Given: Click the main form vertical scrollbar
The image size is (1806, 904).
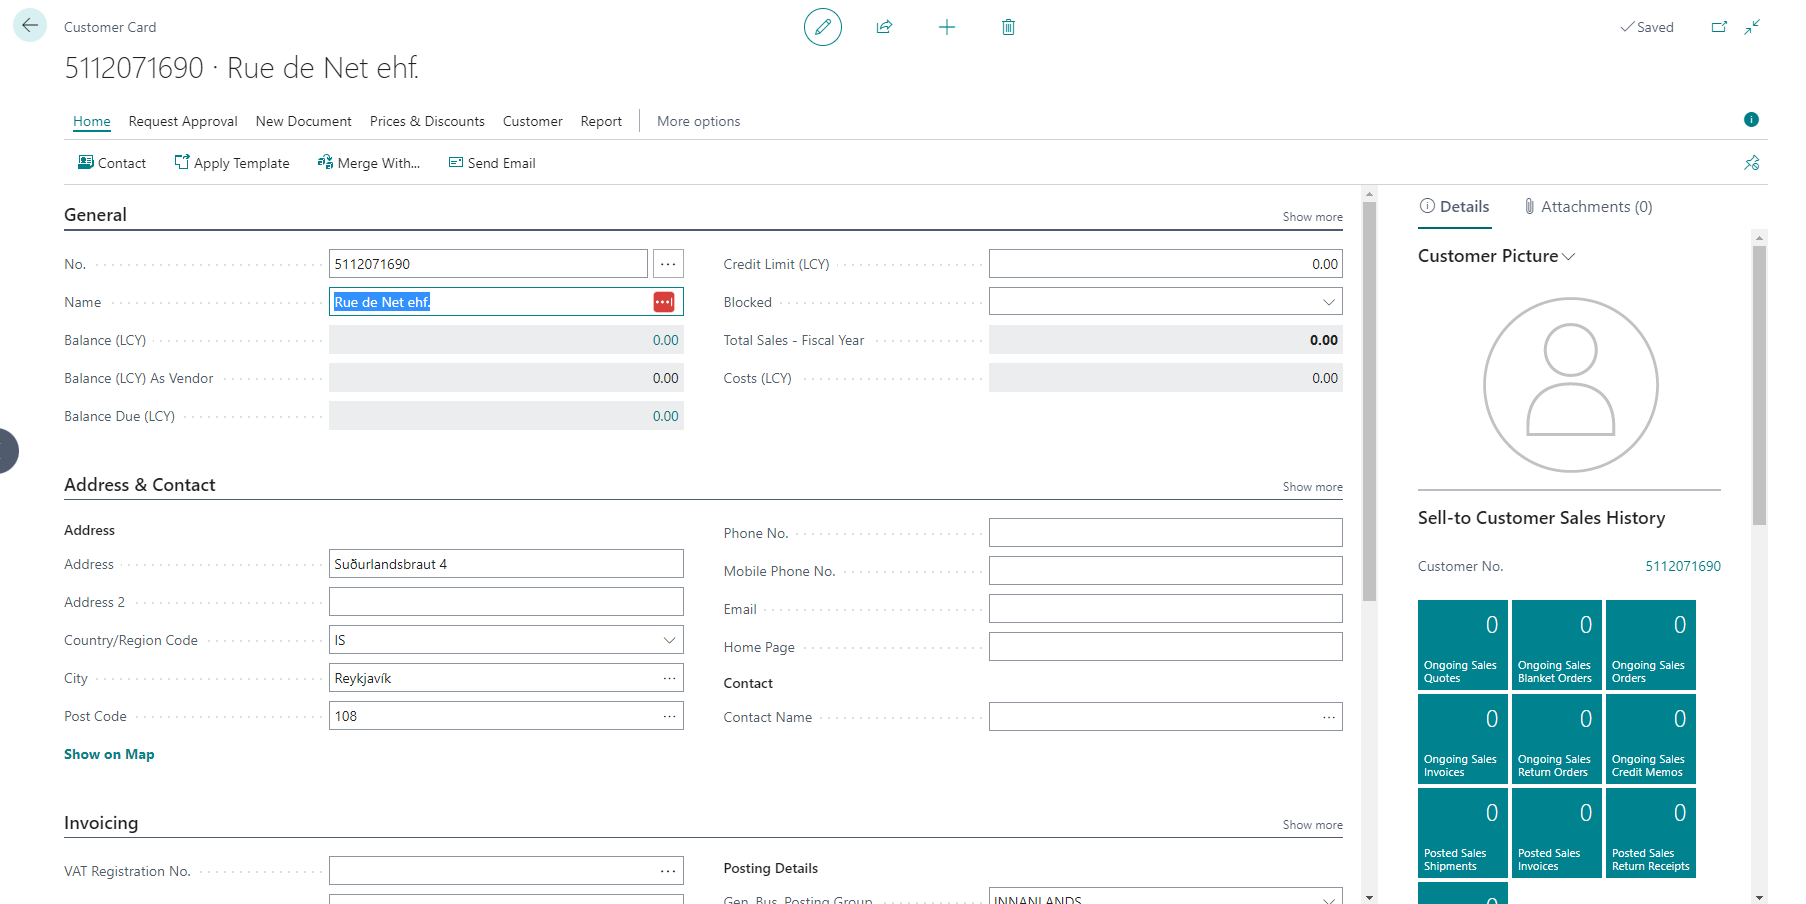Looking at the screenshot, I should coord(1369,400).
